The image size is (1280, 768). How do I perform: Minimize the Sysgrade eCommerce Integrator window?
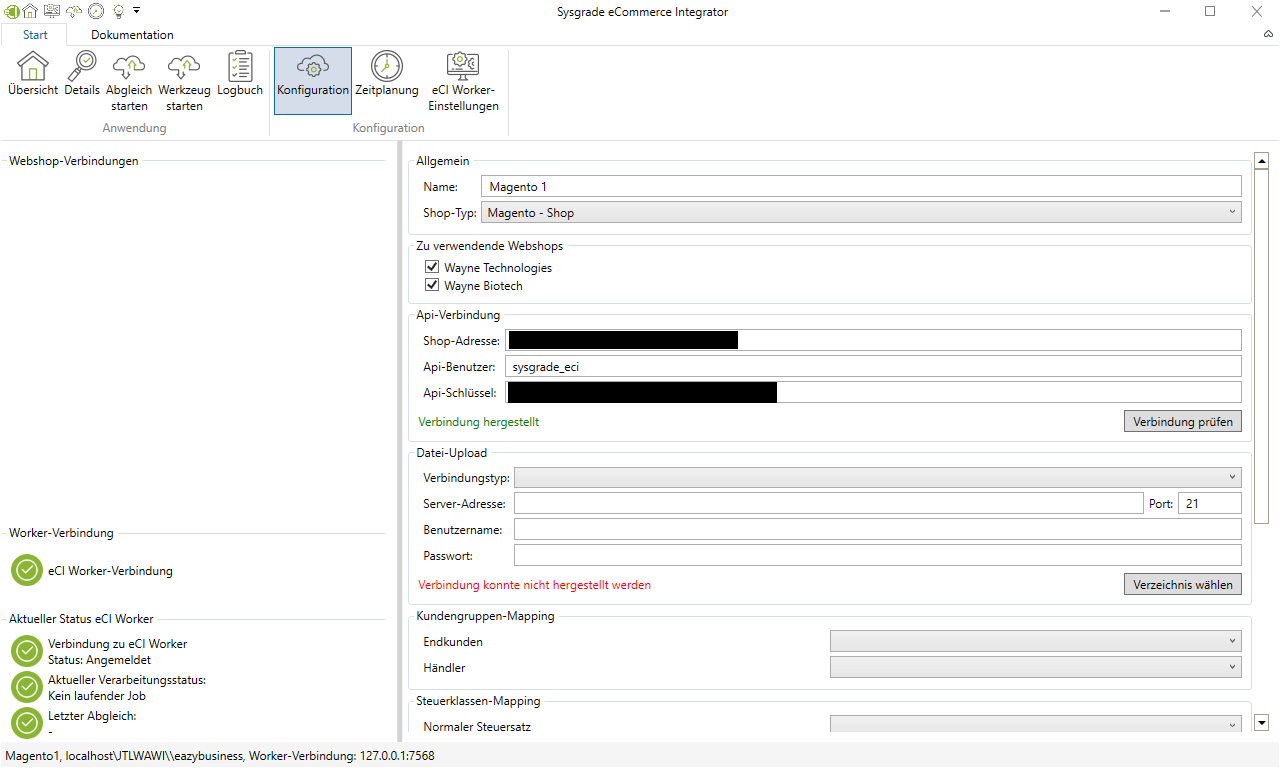pyautogui.click(x=1165, y=11)
